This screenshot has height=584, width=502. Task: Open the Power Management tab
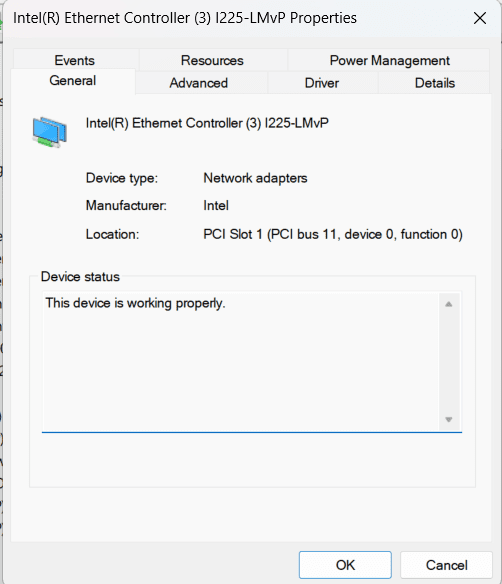(x=390, y=60)
